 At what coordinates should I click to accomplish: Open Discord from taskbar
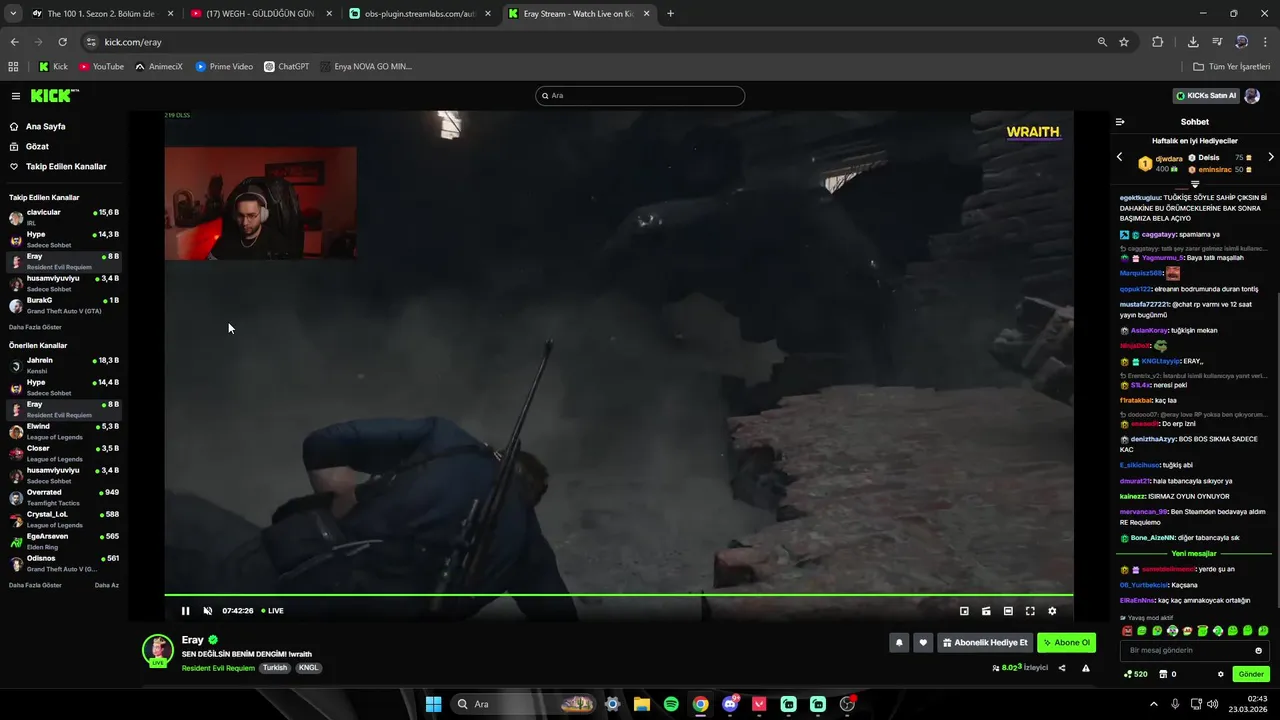tap(730, 704)
